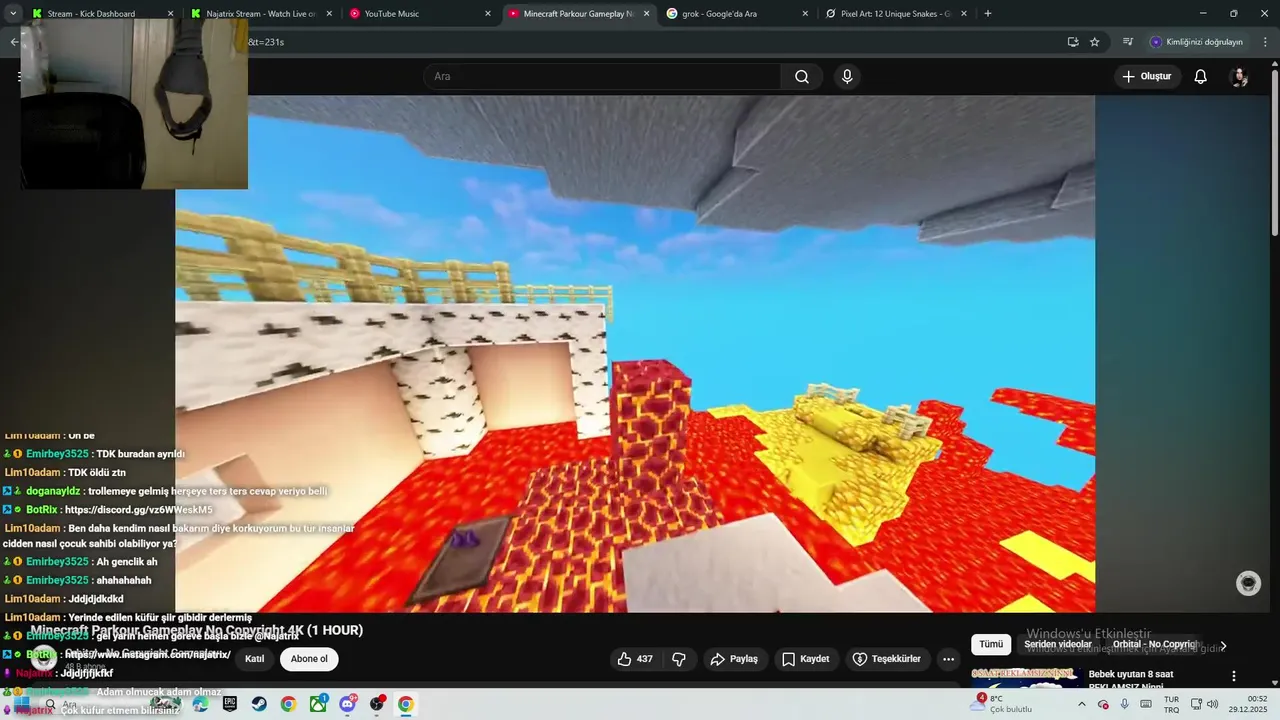The image size is (1280, 720).
Task: Expand hidden system tray icons chevron
Action: (1081, 704)
